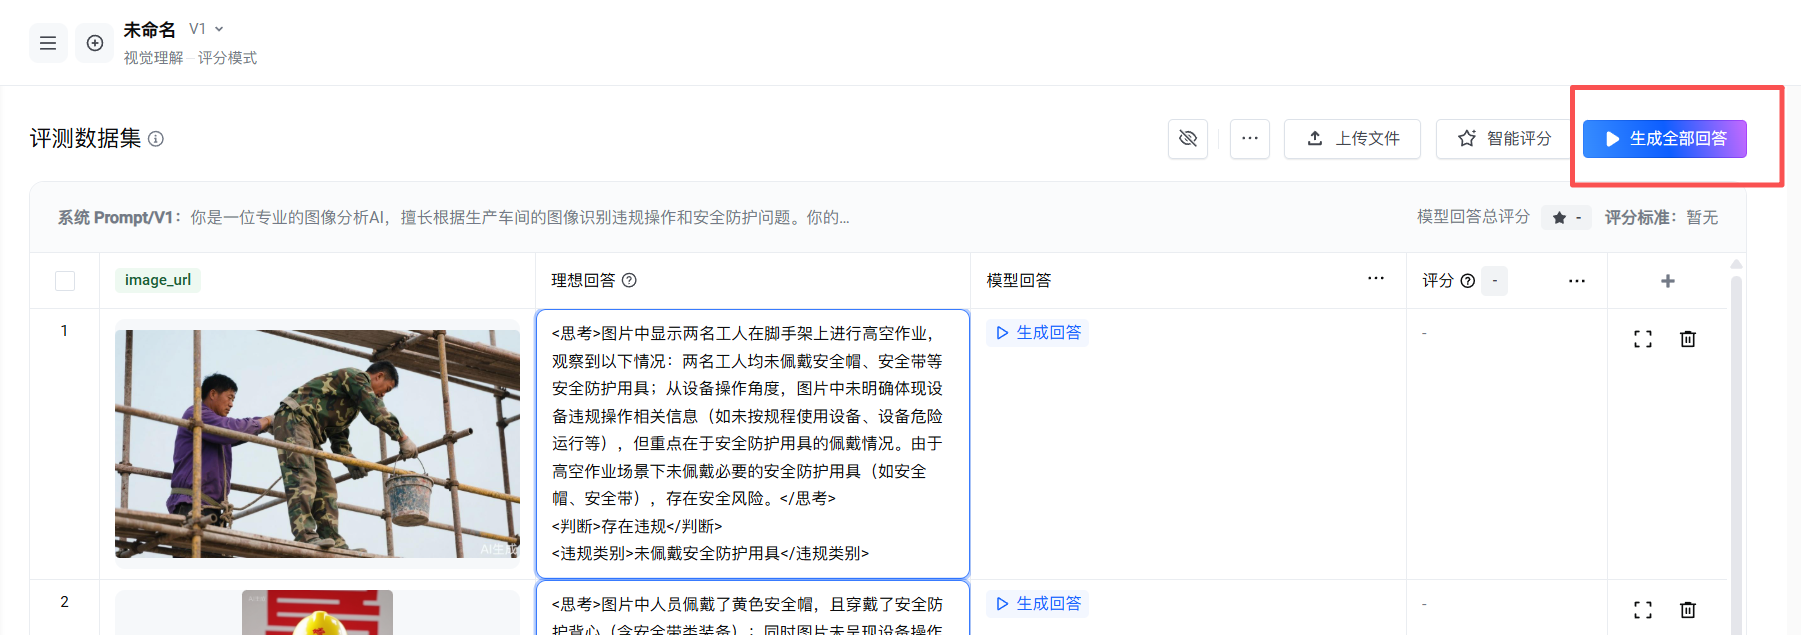Open the 系统 Prompt/V1 text
The image size is (1801, 635).
pos(453,217)
